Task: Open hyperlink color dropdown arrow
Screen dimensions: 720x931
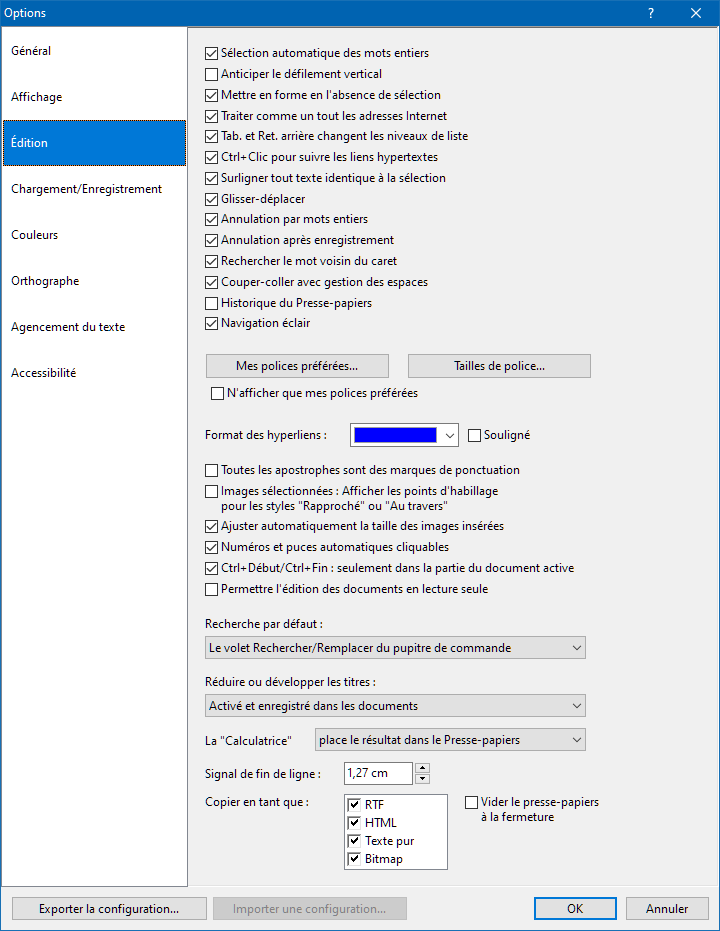Action: click(x=450, y=435)
